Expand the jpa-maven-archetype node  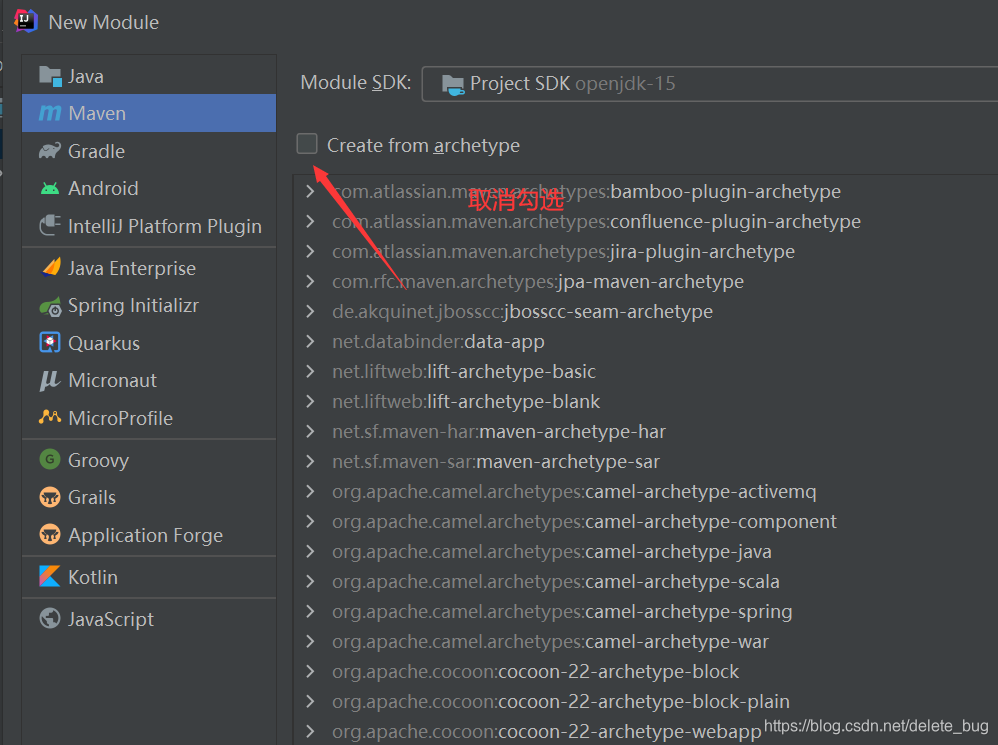click(310, 281)
